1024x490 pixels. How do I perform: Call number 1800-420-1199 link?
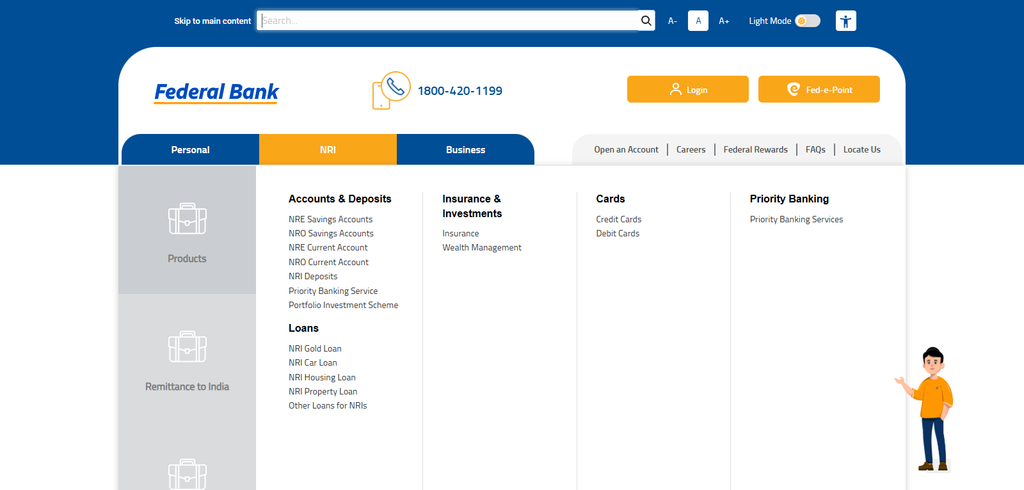(x=460, y=91)
